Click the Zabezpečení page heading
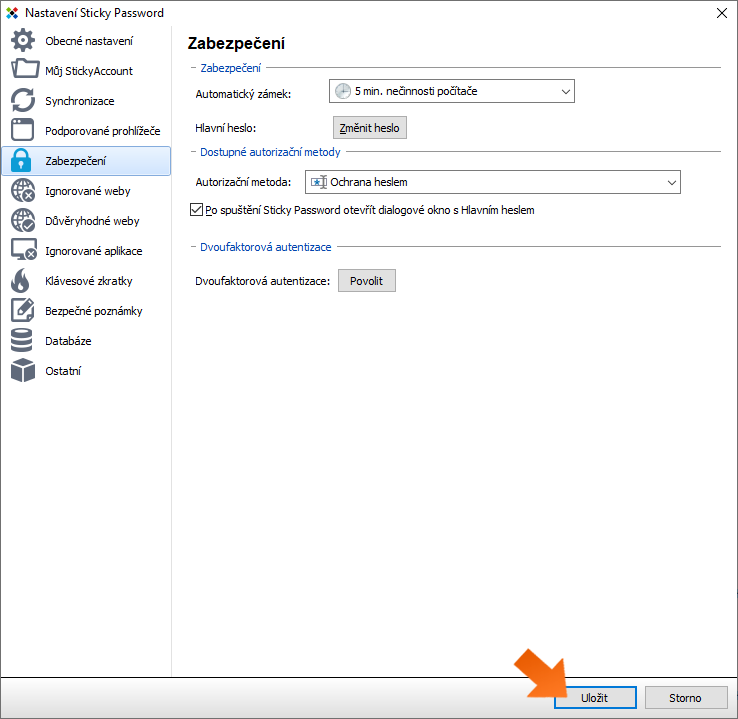This screenshot has height=719, width=738. coord(236,44)
